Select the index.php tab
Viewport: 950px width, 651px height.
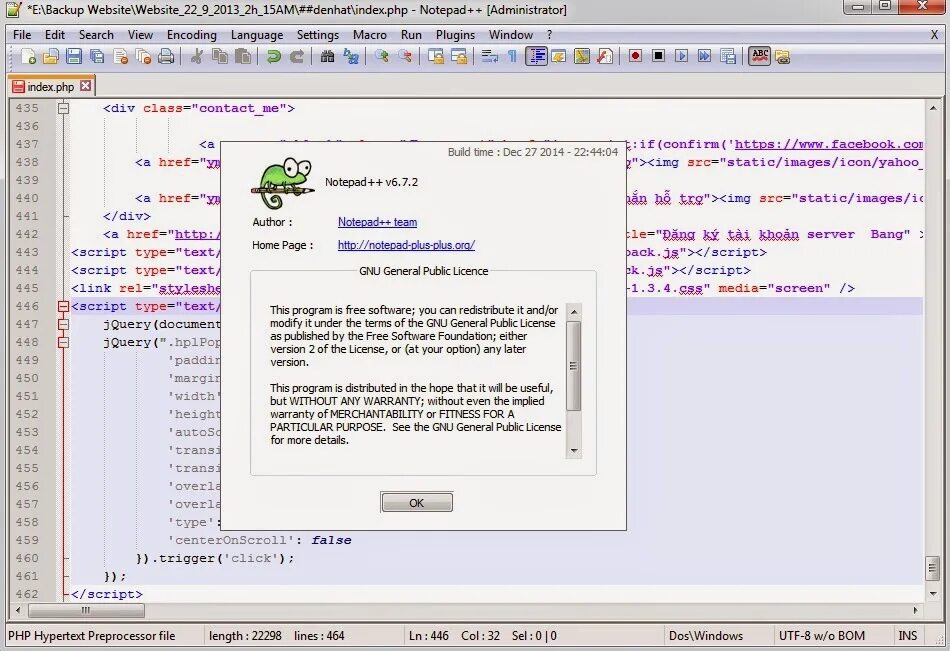(50, 87)
